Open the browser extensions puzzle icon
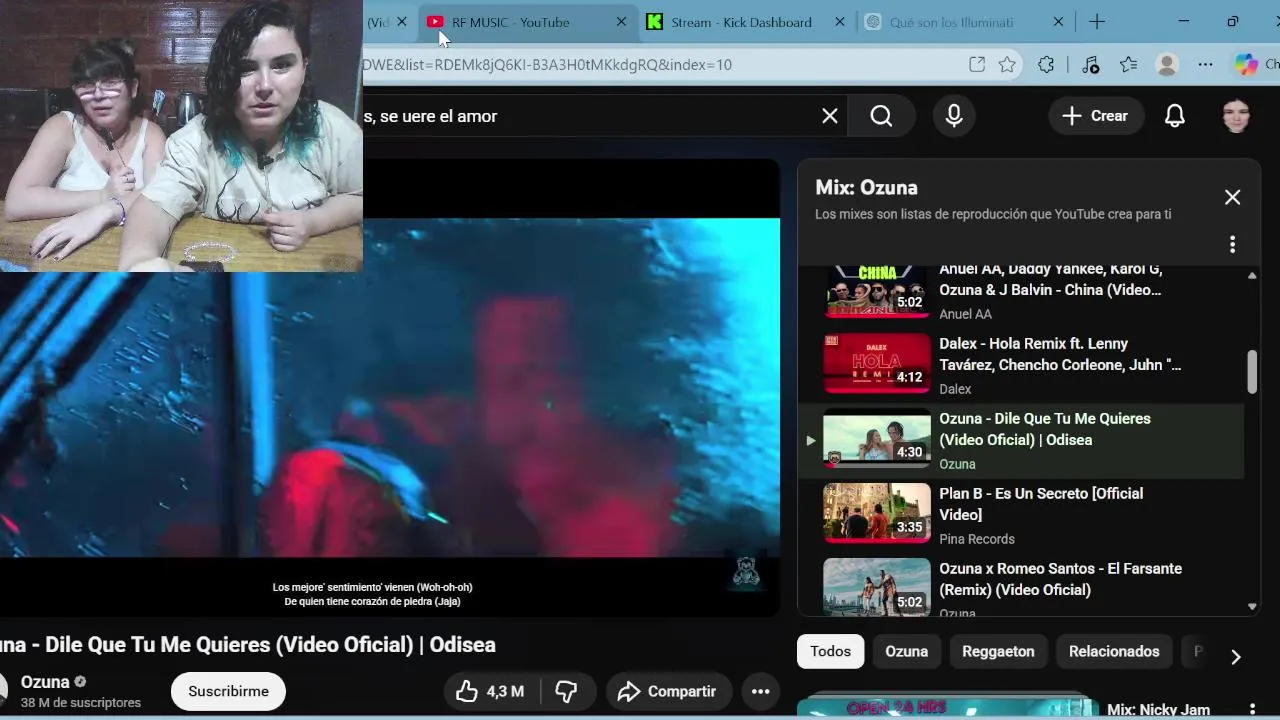The image size is (1280, 720). click(1046, 65)
